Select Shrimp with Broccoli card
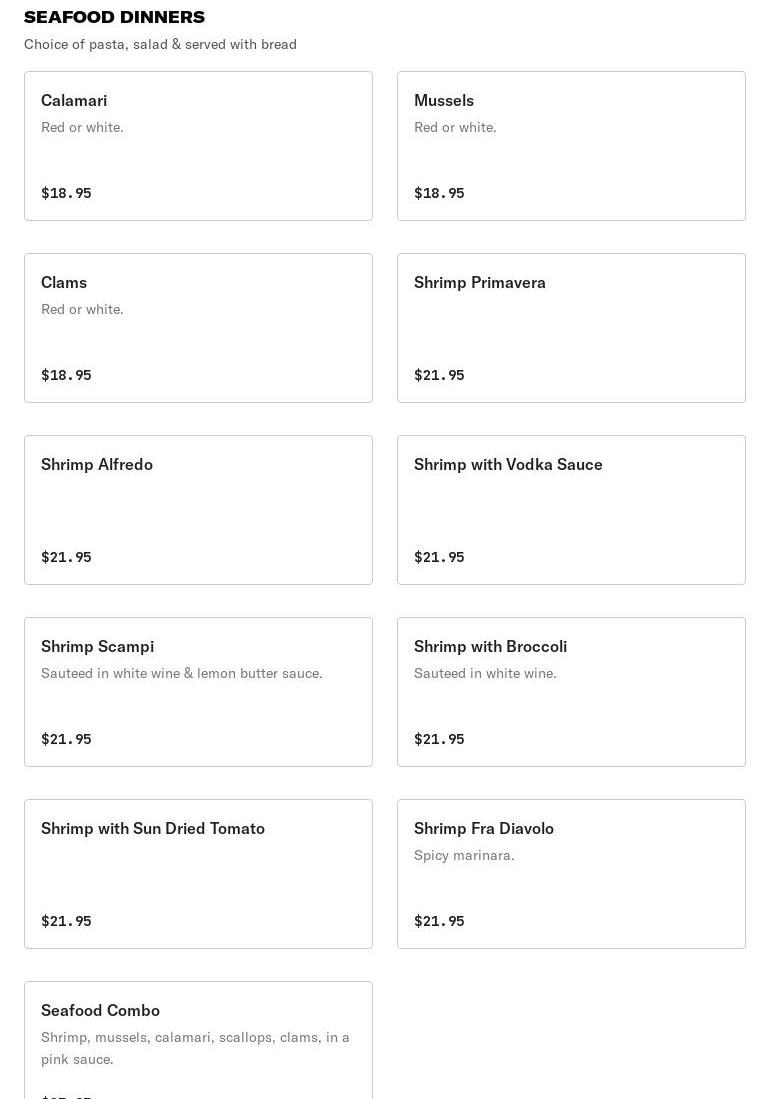Viewport: 770px width, 1099px height. tap(571, 692)
